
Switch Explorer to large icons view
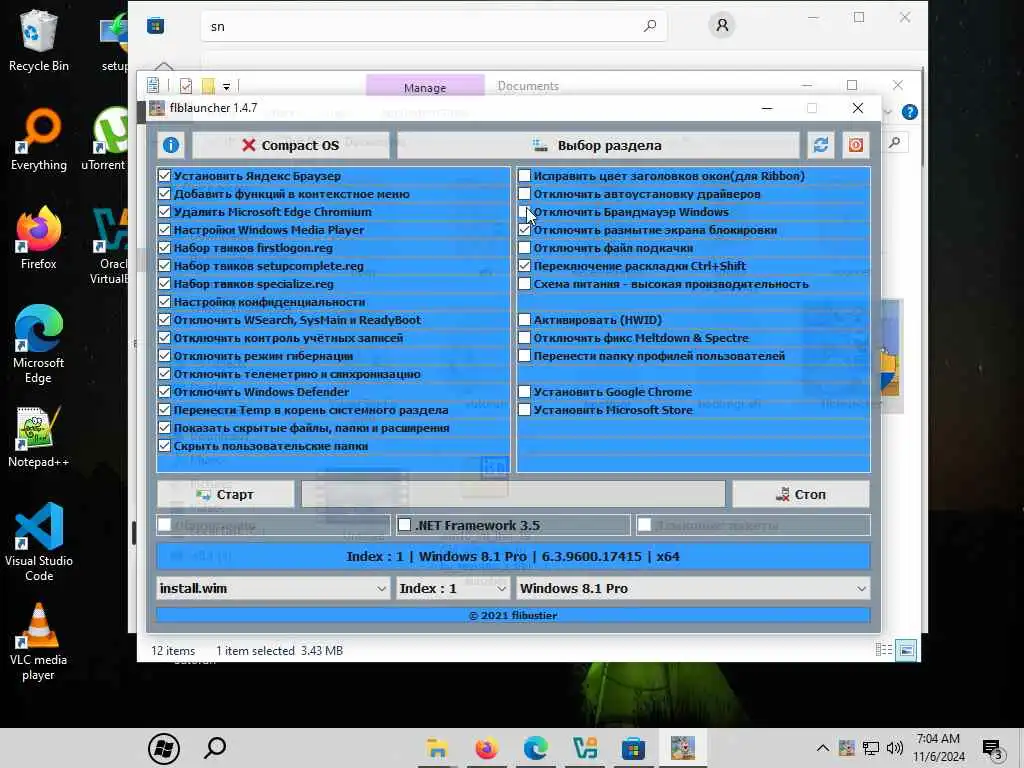[x=906, y=650]
